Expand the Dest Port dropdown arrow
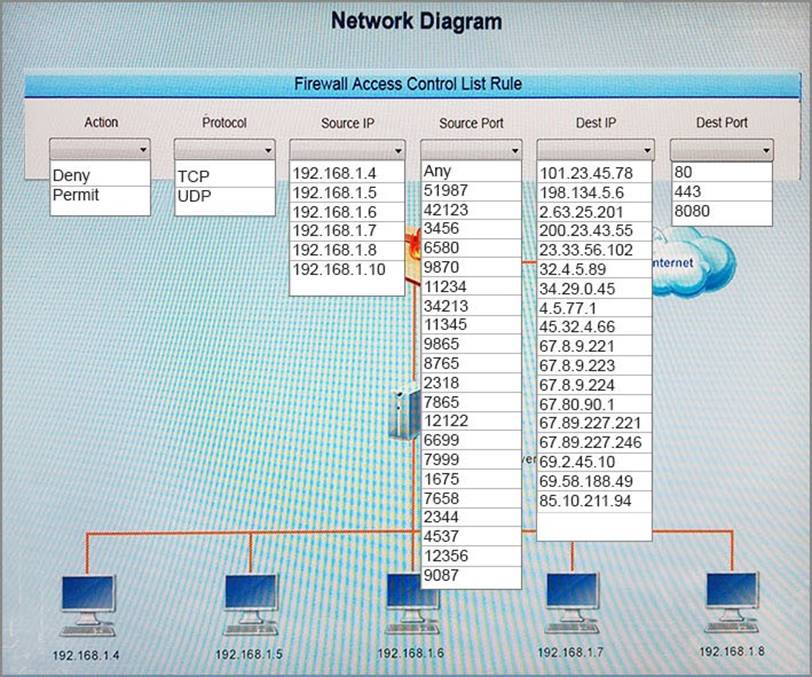The width and height of the screenshot is (812, 677). click(x=766, y=150)
